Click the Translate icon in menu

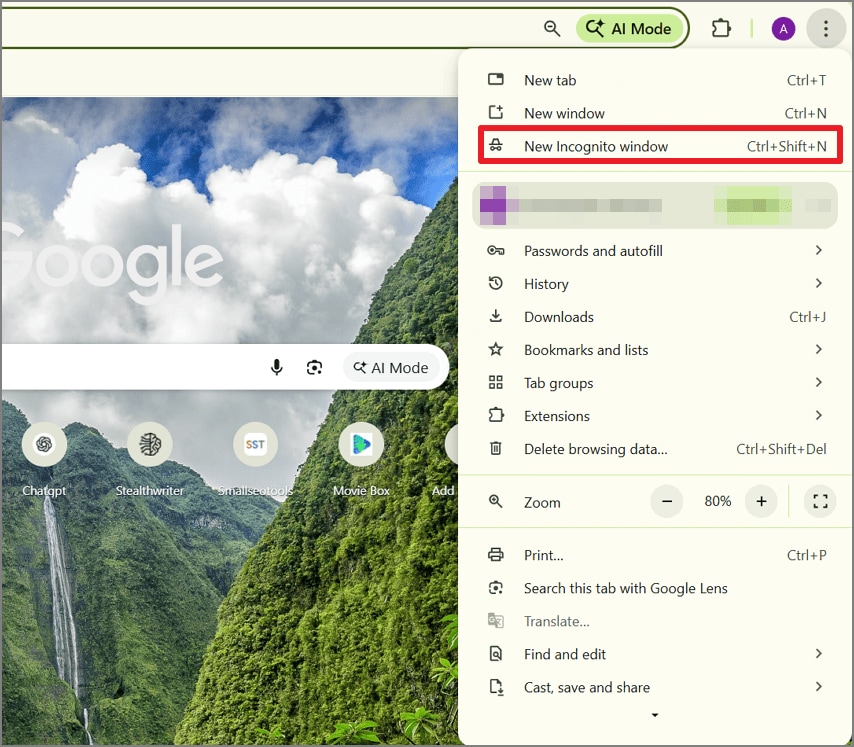(x=496, y=621)
